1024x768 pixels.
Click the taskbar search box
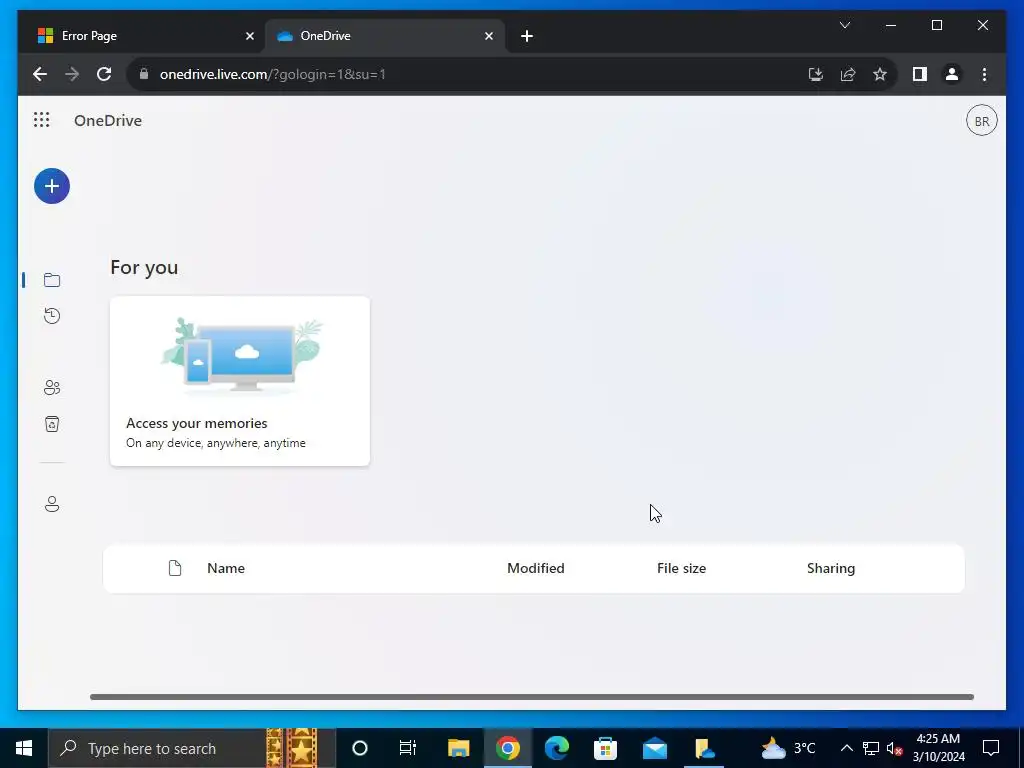[x=192, y=748]
